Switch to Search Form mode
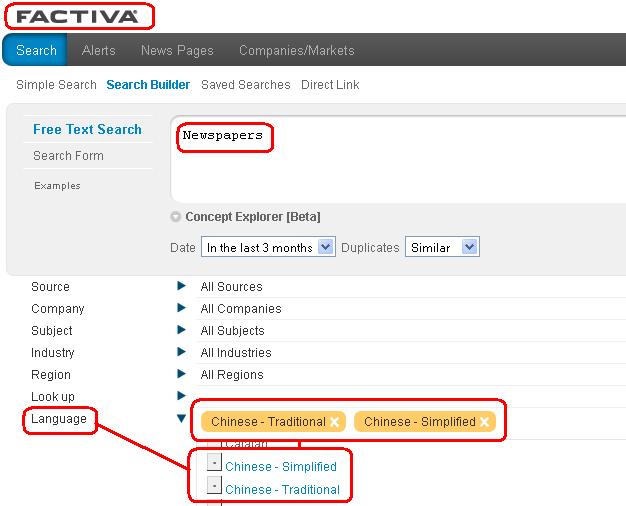The width and height of the screenshot is (626, 506). 68,155
